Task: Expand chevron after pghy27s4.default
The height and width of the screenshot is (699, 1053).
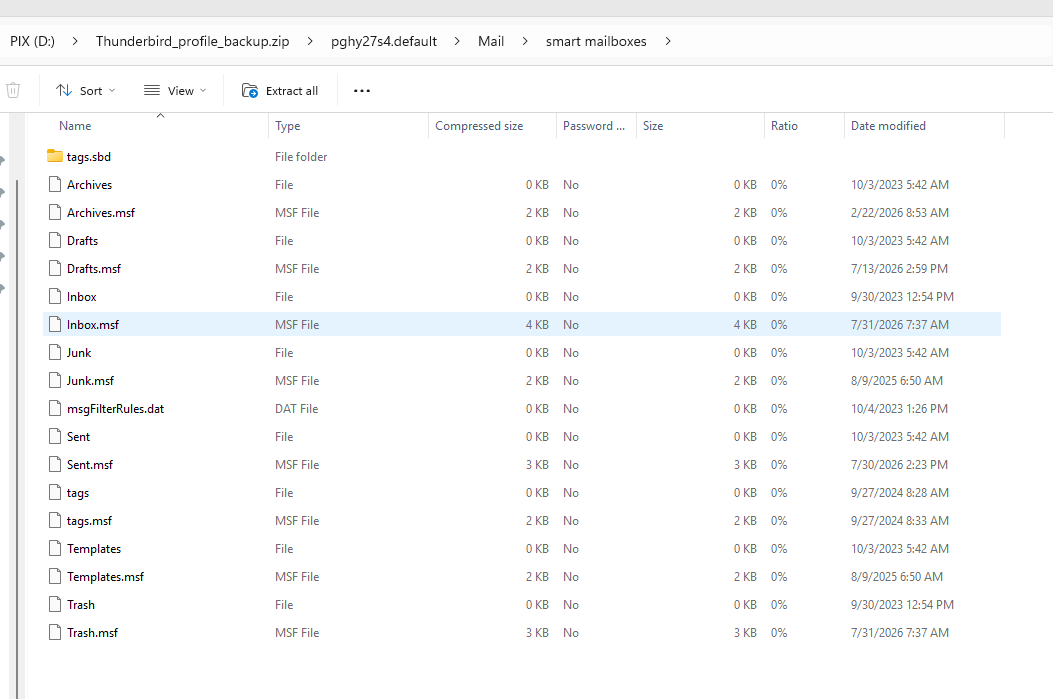Action: tap(457, 41)
